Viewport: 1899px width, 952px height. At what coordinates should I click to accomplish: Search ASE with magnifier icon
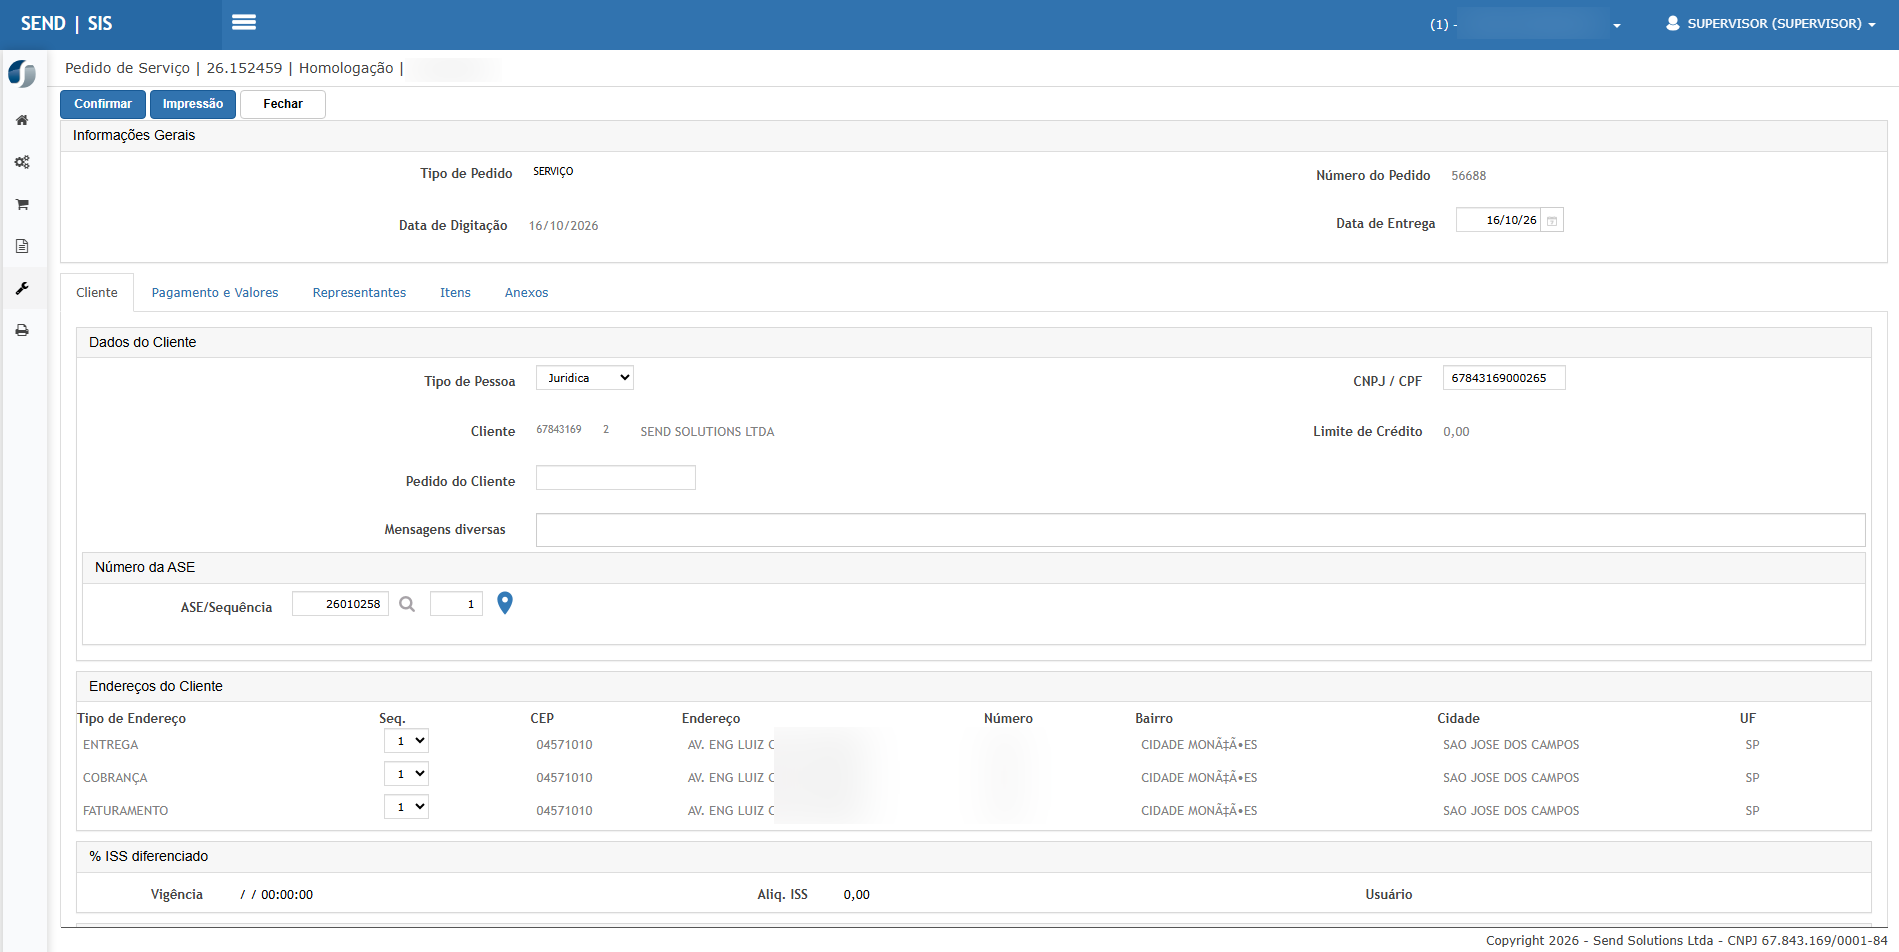(407, 604)
